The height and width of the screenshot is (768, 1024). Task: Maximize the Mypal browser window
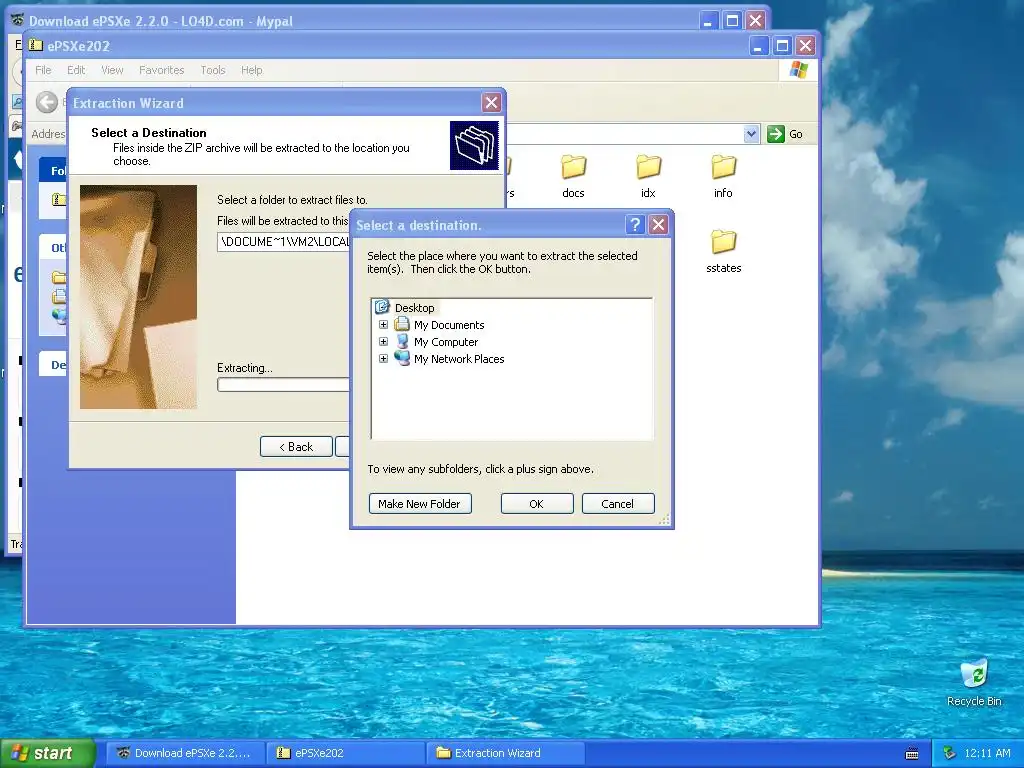732,21
